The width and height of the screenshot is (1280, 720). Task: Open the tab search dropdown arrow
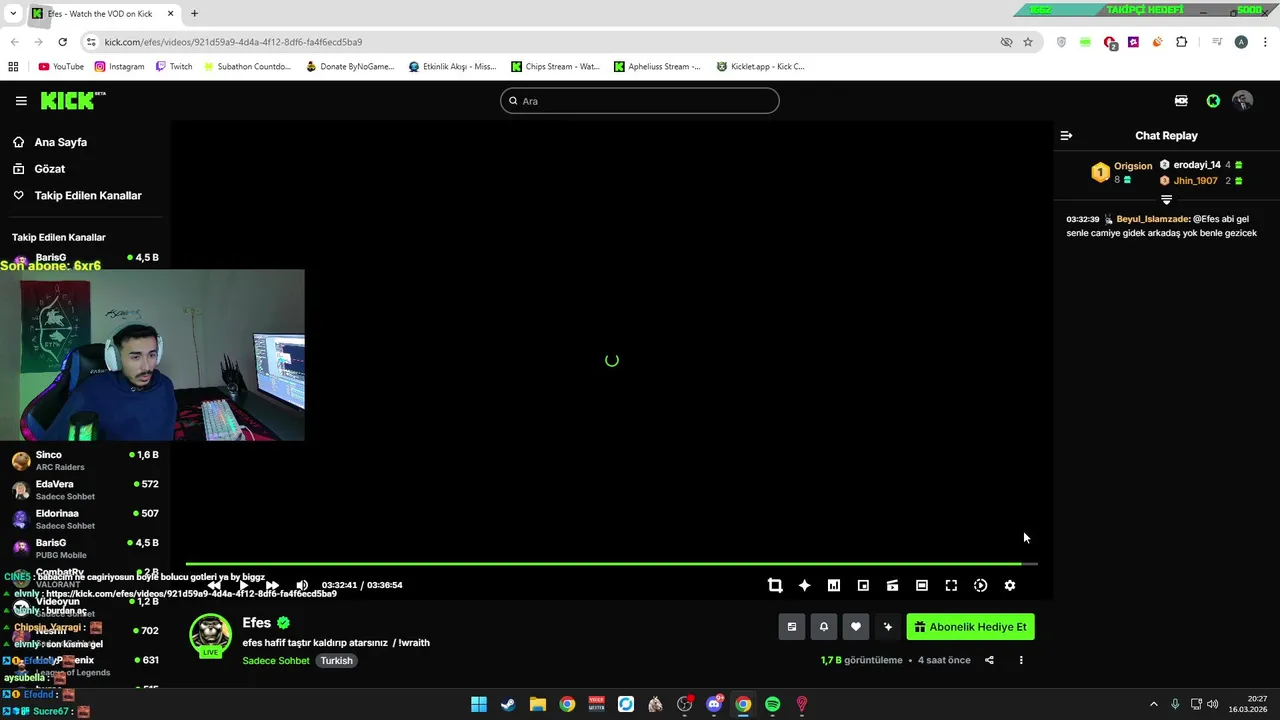pos(13,14)
